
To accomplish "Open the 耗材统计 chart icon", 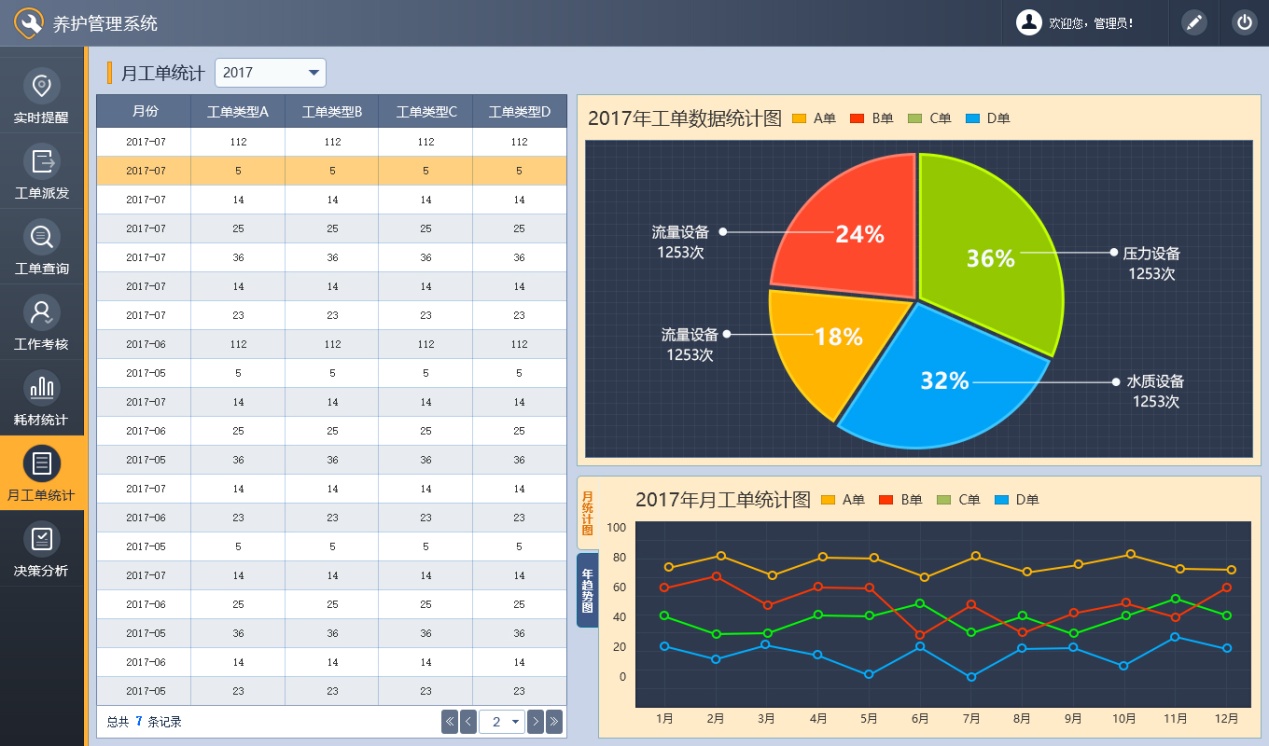I will pyautogui.click(x=42, y=388).
